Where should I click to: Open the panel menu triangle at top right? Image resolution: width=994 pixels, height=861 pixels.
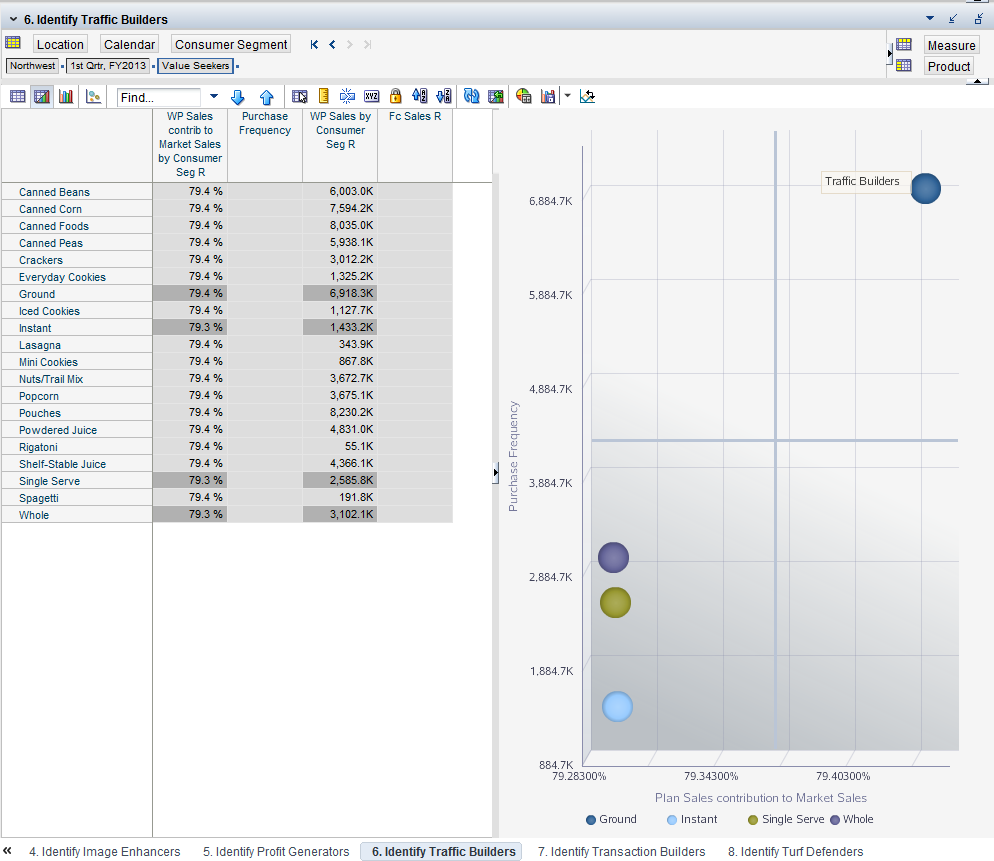click(x=930, y=18)
